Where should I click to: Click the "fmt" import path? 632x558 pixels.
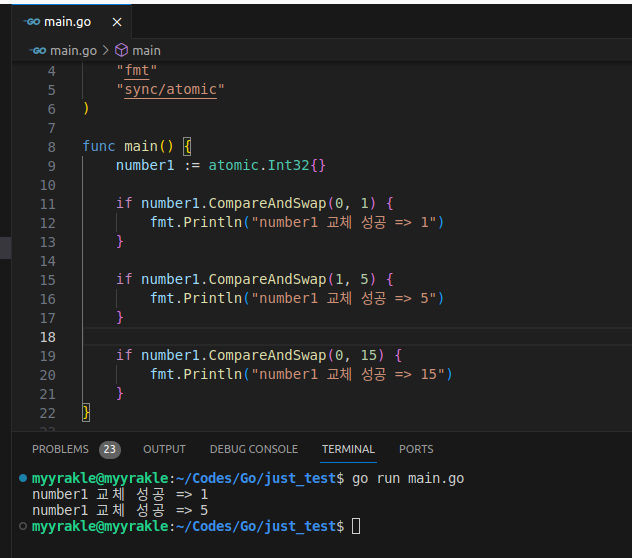pos(139,70)
